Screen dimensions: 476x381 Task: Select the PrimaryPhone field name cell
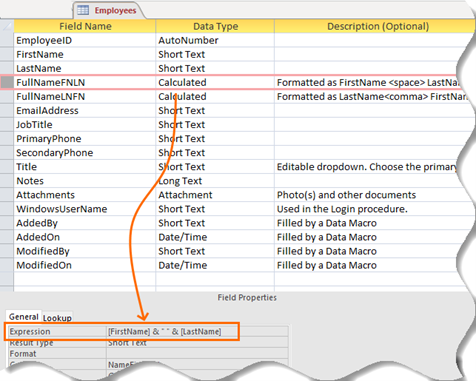click(x=85, y=139)
